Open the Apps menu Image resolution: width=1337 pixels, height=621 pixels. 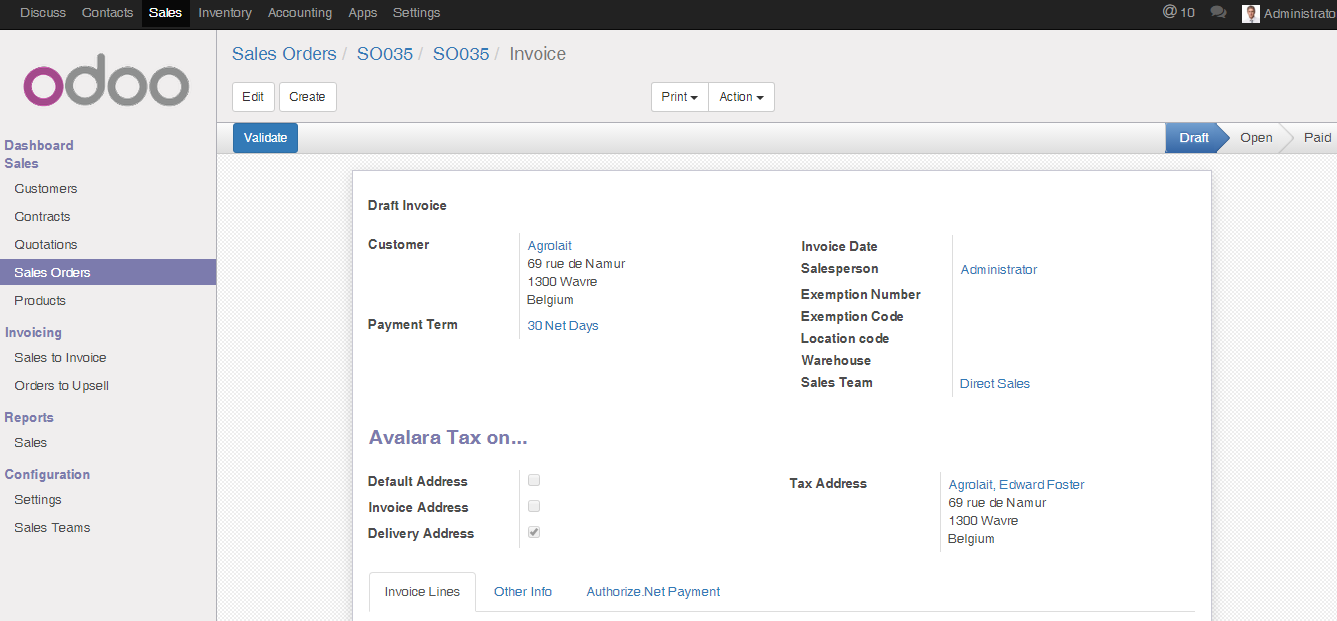tap(363, 13)
